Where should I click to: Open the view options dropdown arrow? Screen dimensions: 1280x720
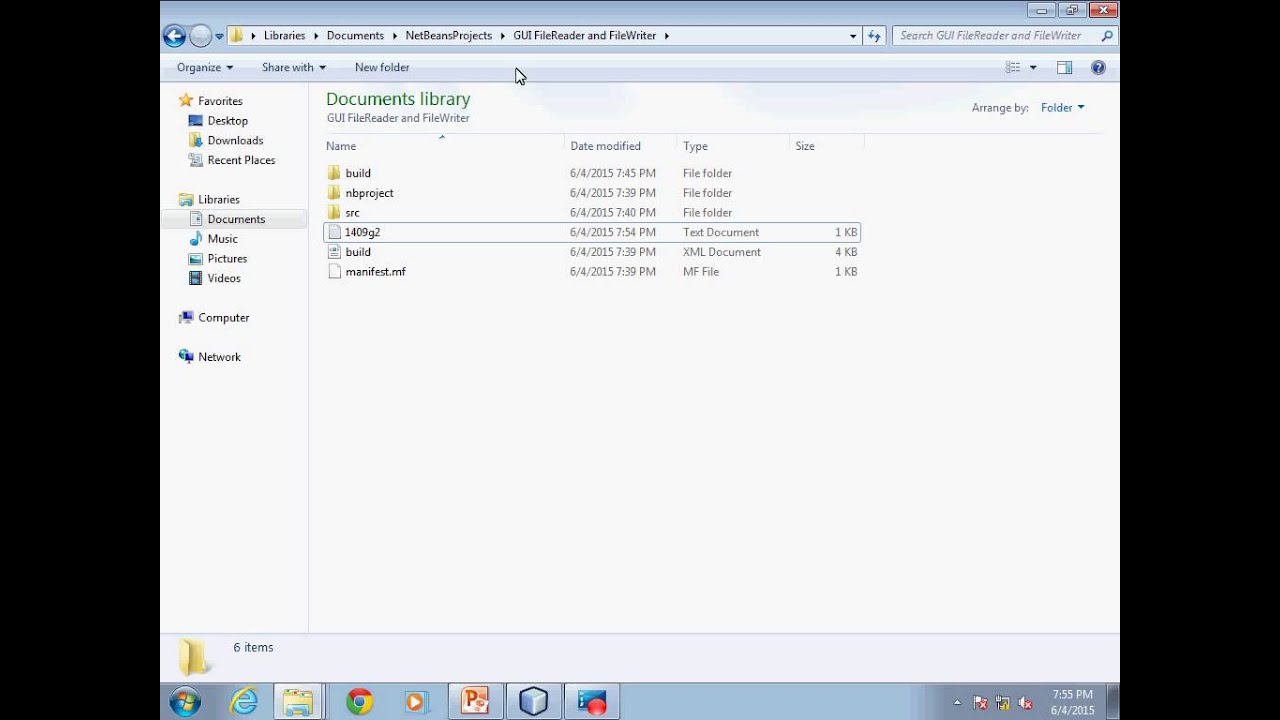coord(1033,67)
